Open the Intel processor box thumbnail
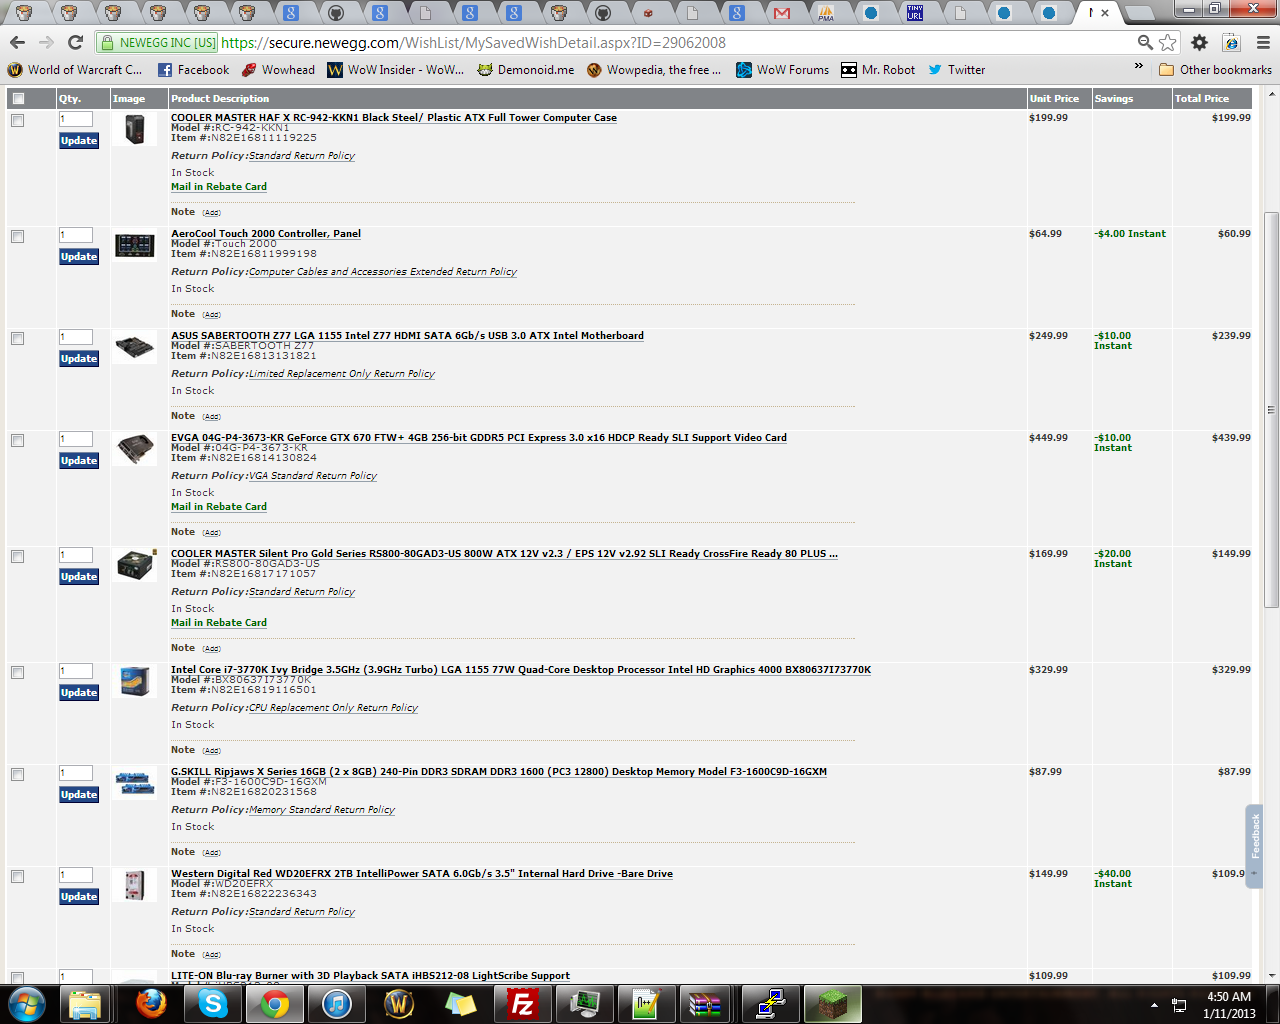 click(134, 680)
